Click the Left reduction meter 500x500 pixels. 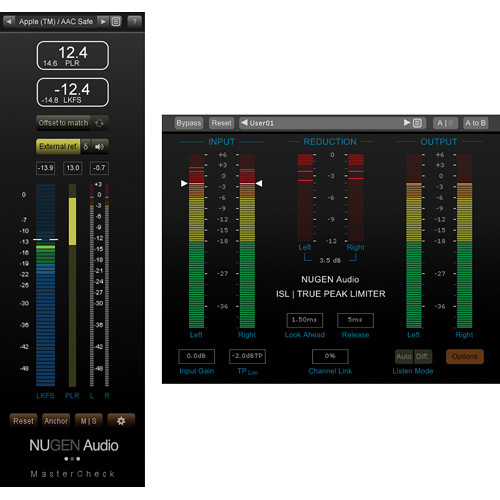coord(305,197)
